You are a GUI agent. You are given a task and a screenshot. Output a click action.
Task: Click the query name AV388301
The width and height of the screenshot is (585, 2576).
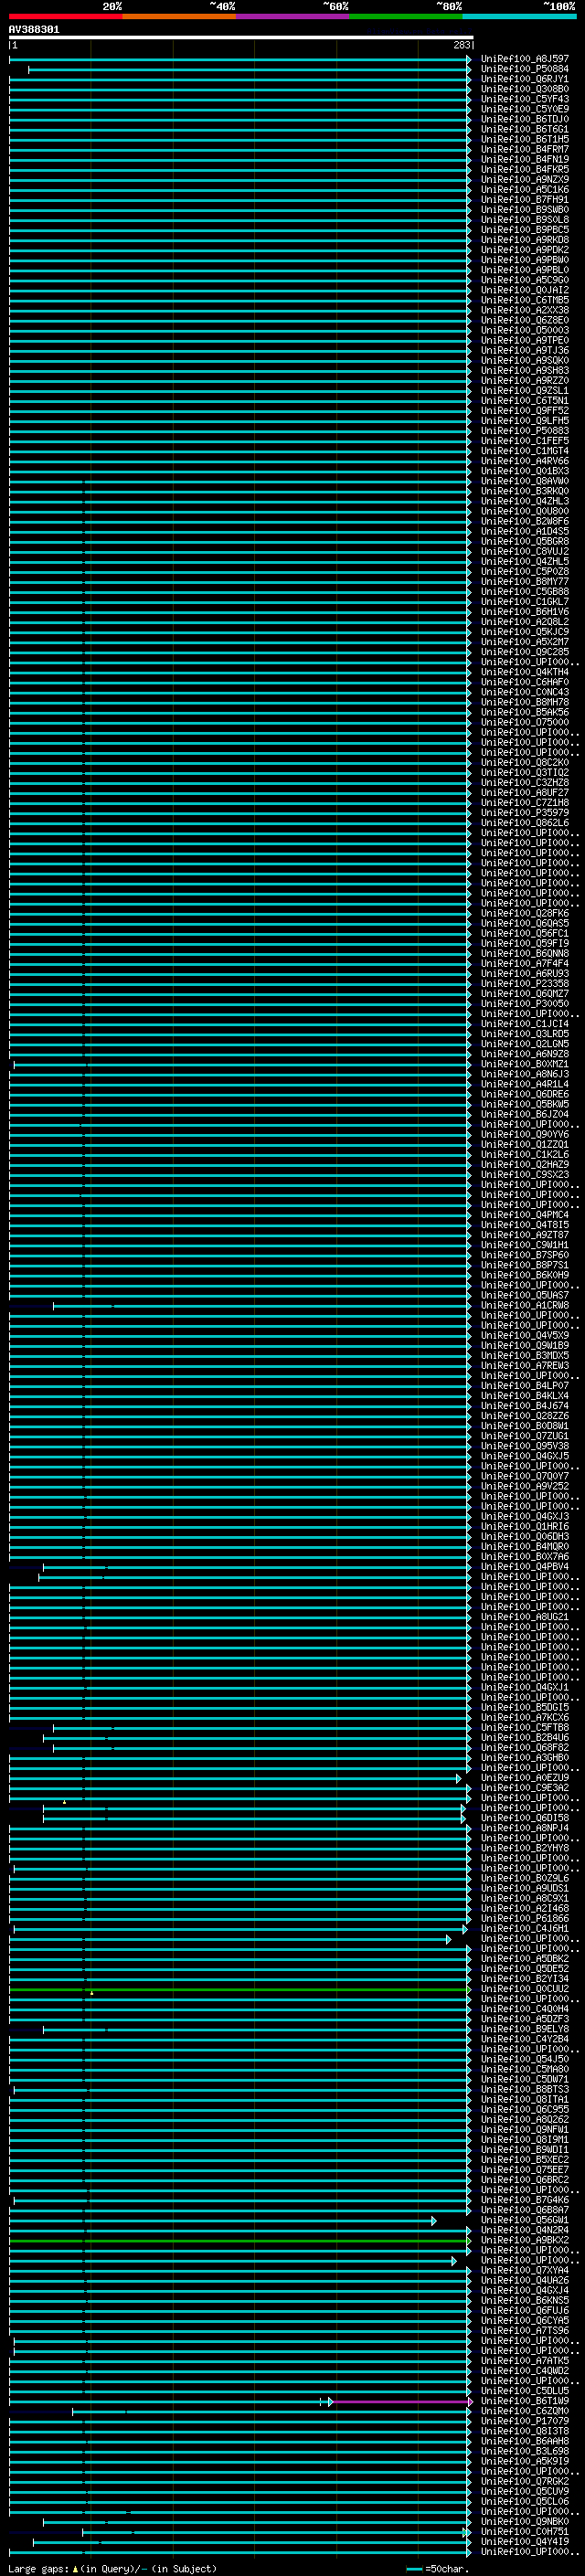point(34,30)
